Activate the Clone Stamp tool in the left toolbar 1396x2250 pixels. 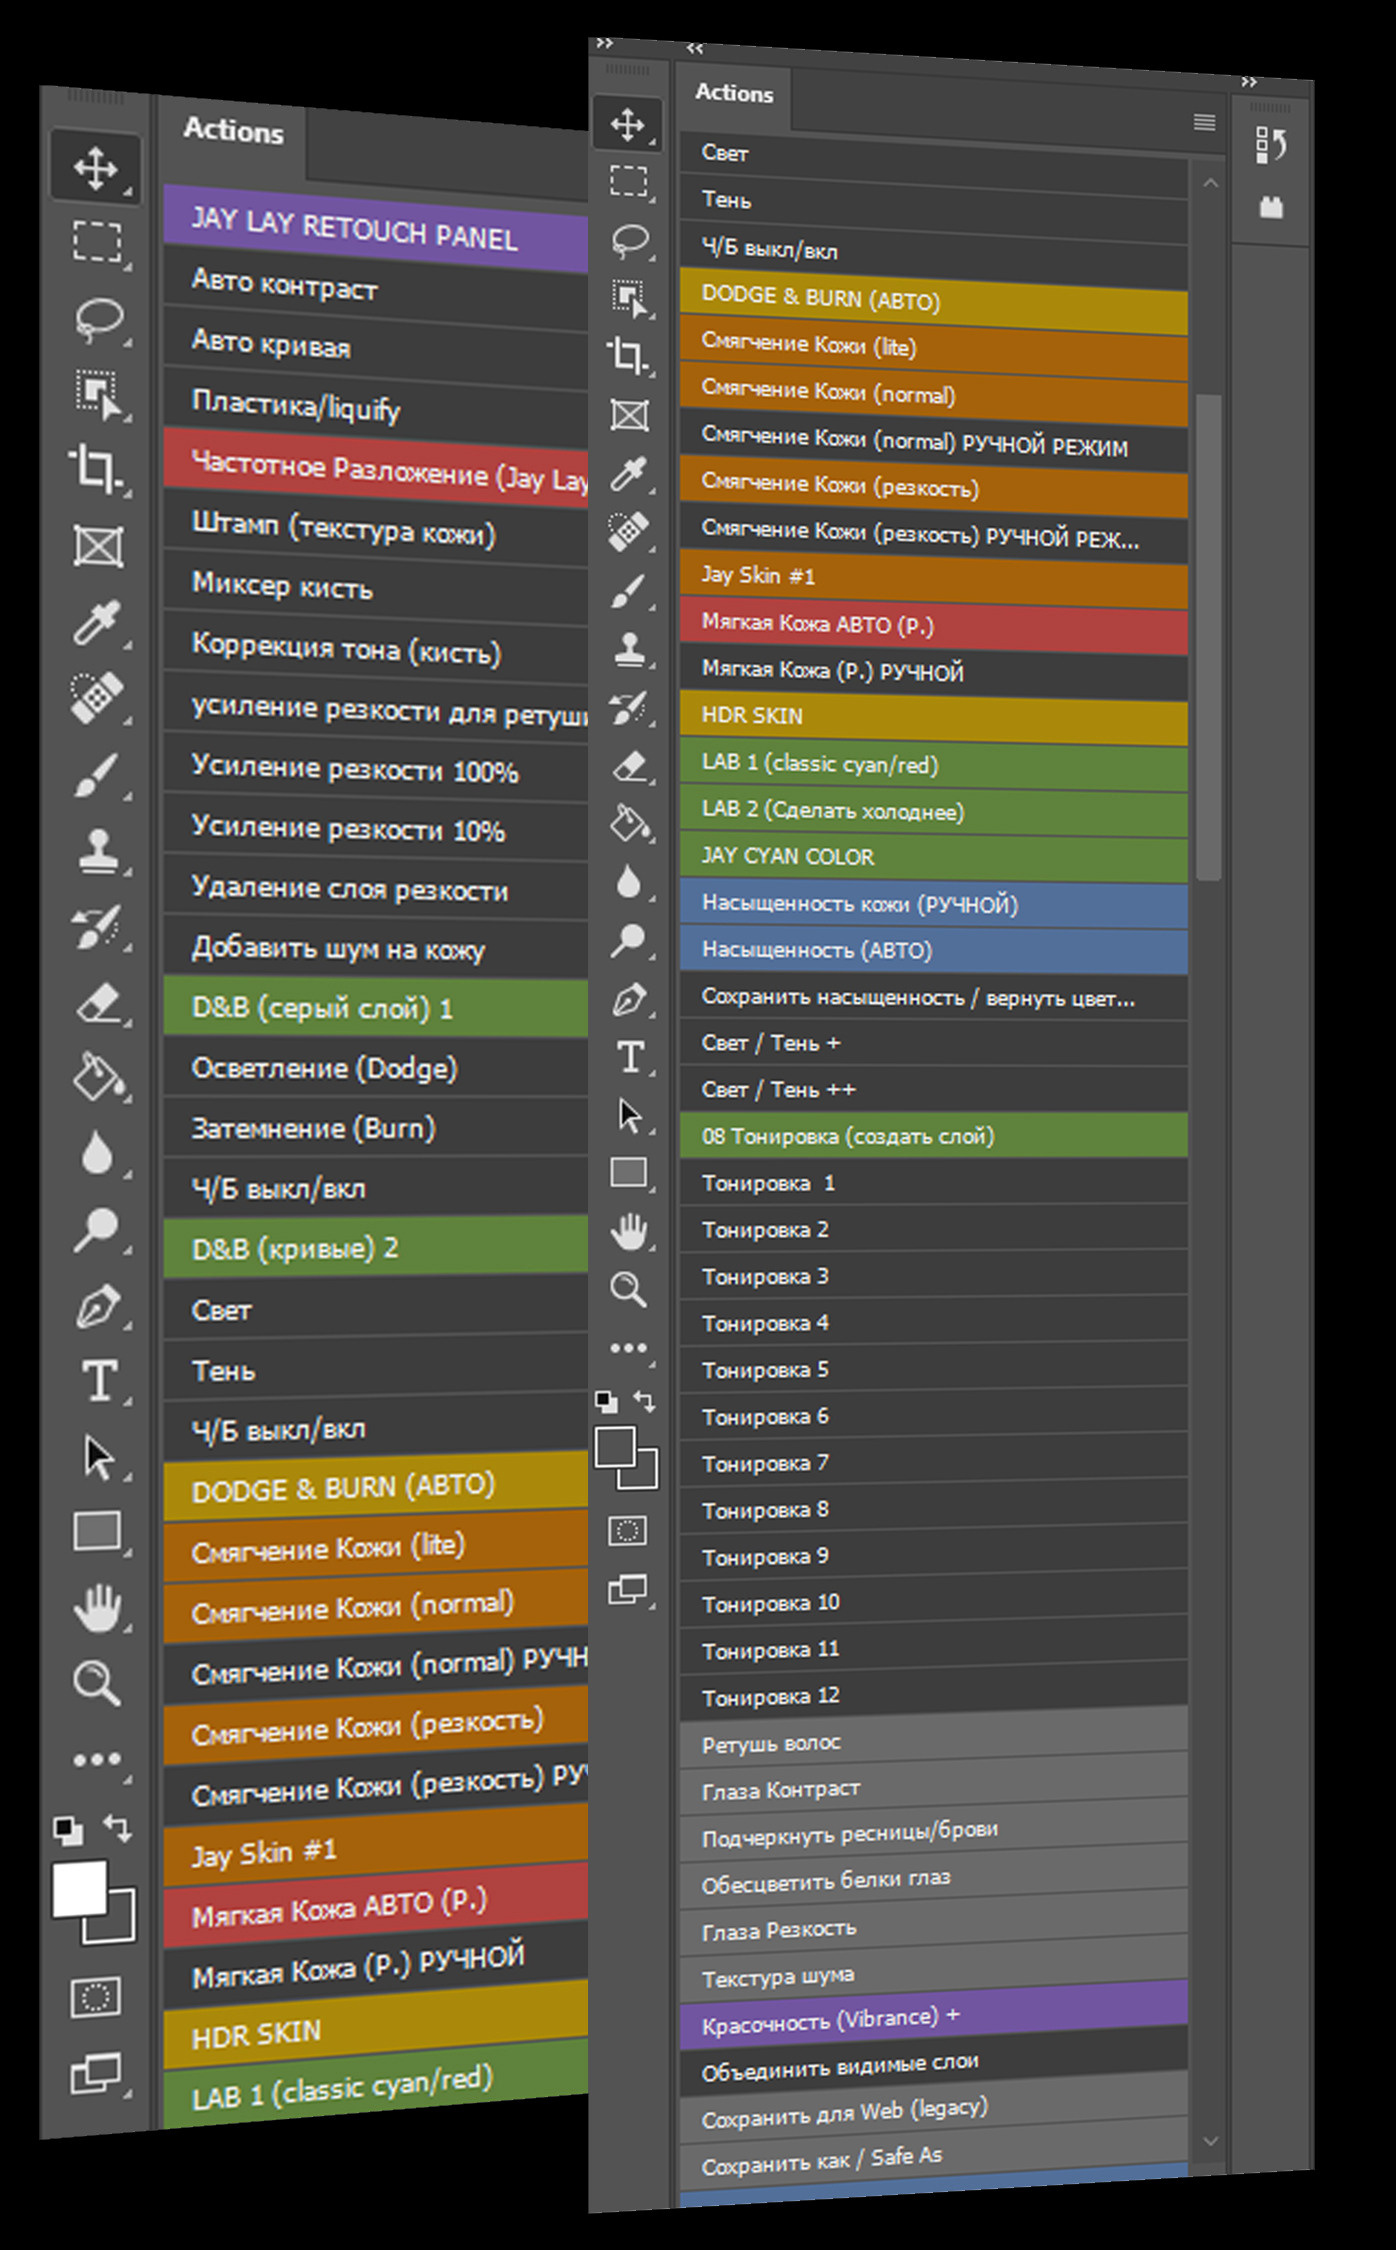[x=97, y=851]
